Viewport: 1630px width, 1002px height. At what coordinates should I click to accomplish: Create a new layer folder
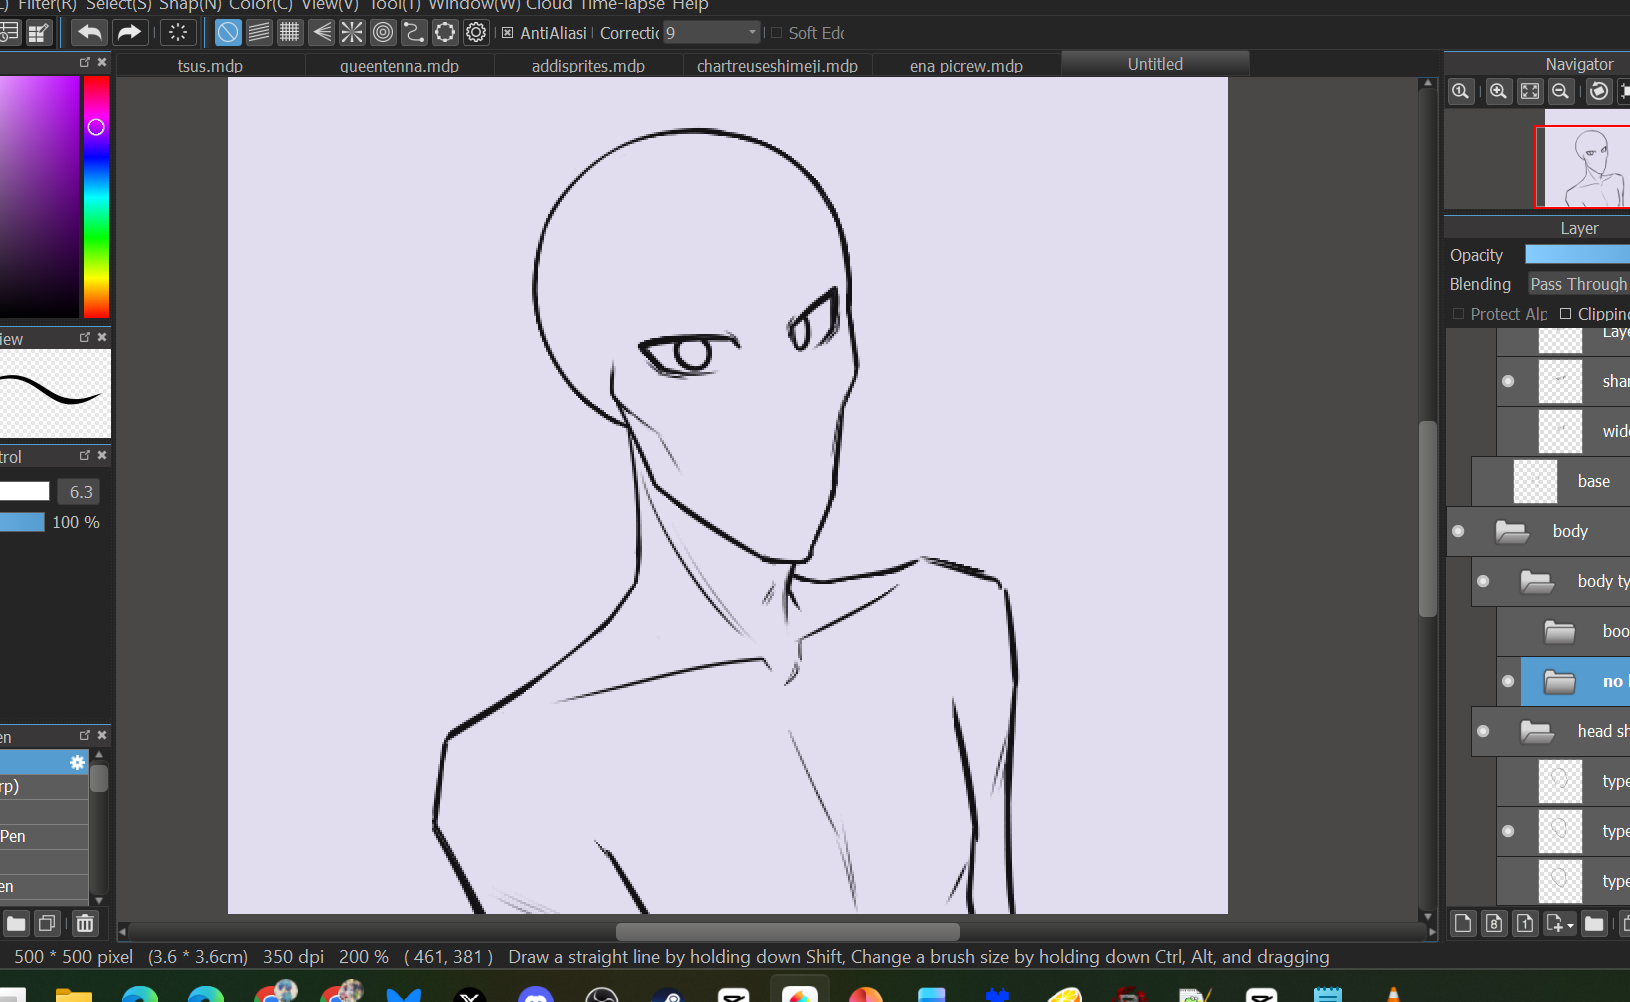click(x=1594, y=923)
